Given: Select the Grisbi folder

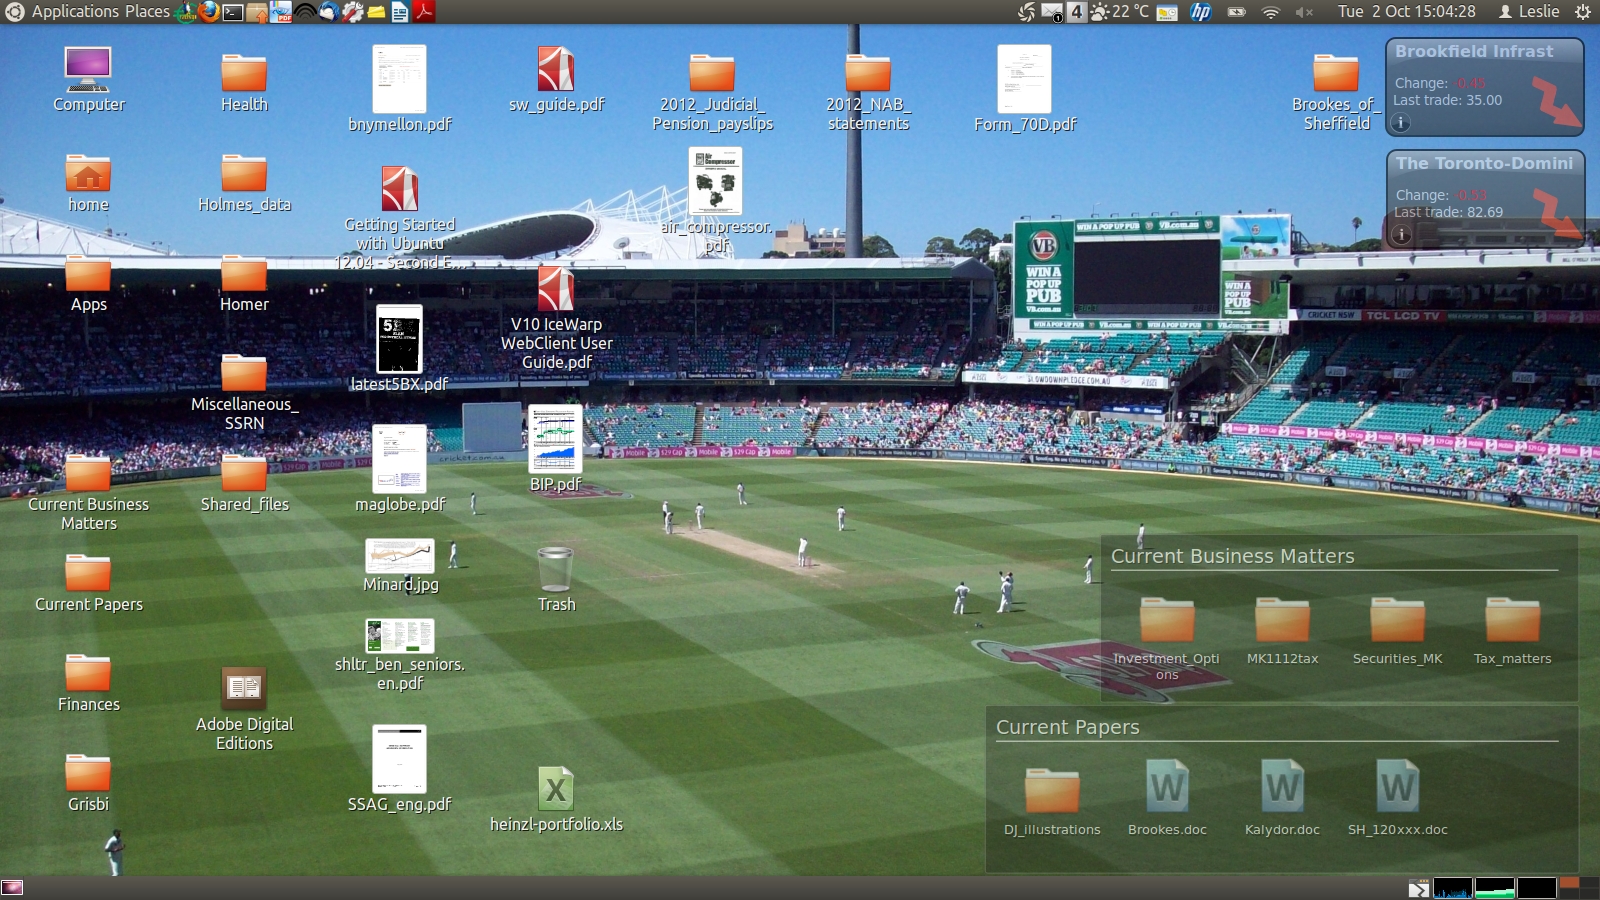Looking at the screenshot, I should tap(88, 783).
